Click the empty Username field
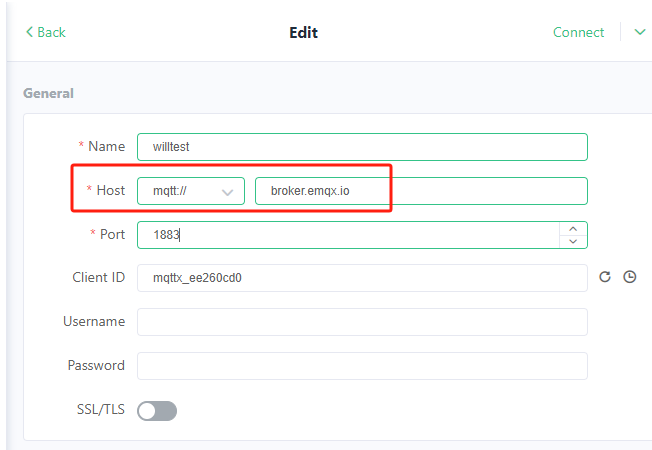652x450 pixels. click(362, 322)
